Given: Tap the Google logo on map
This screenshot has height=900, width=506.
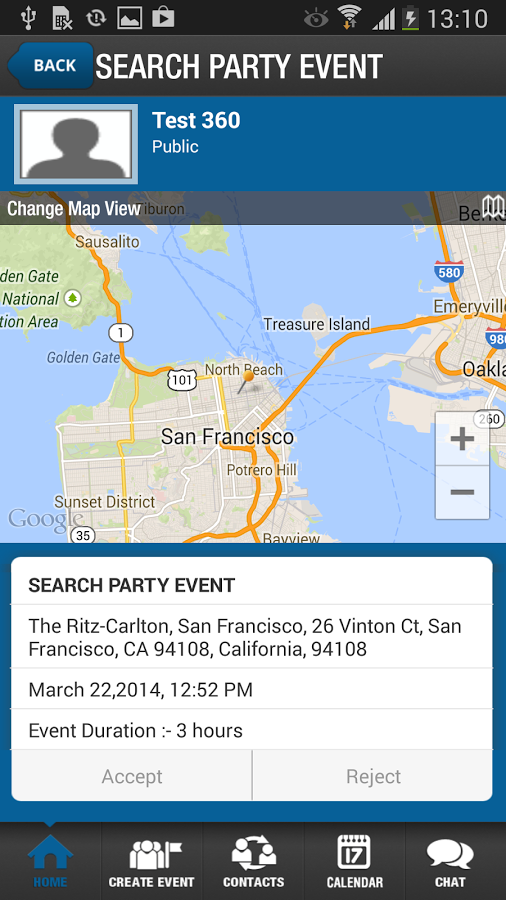Looking at the screenshot, I should [x=46, y=519].
